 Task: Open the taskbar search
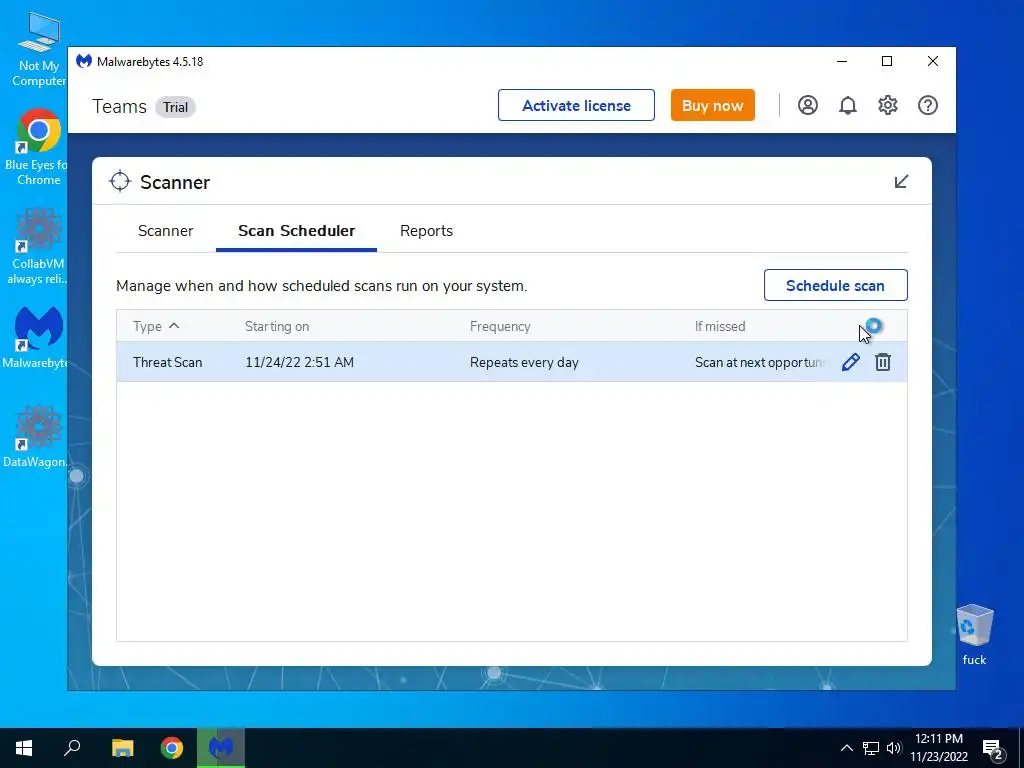[x=72, y=748]
